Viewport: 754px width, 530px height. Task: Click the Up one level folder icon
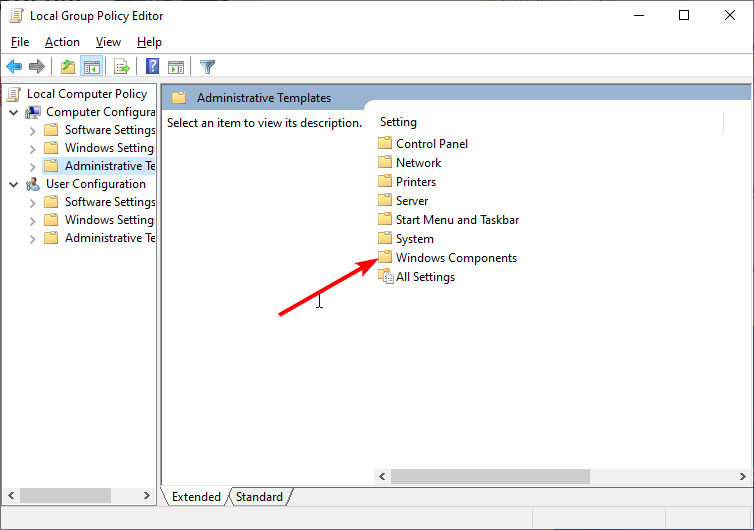tap(68, 66)
